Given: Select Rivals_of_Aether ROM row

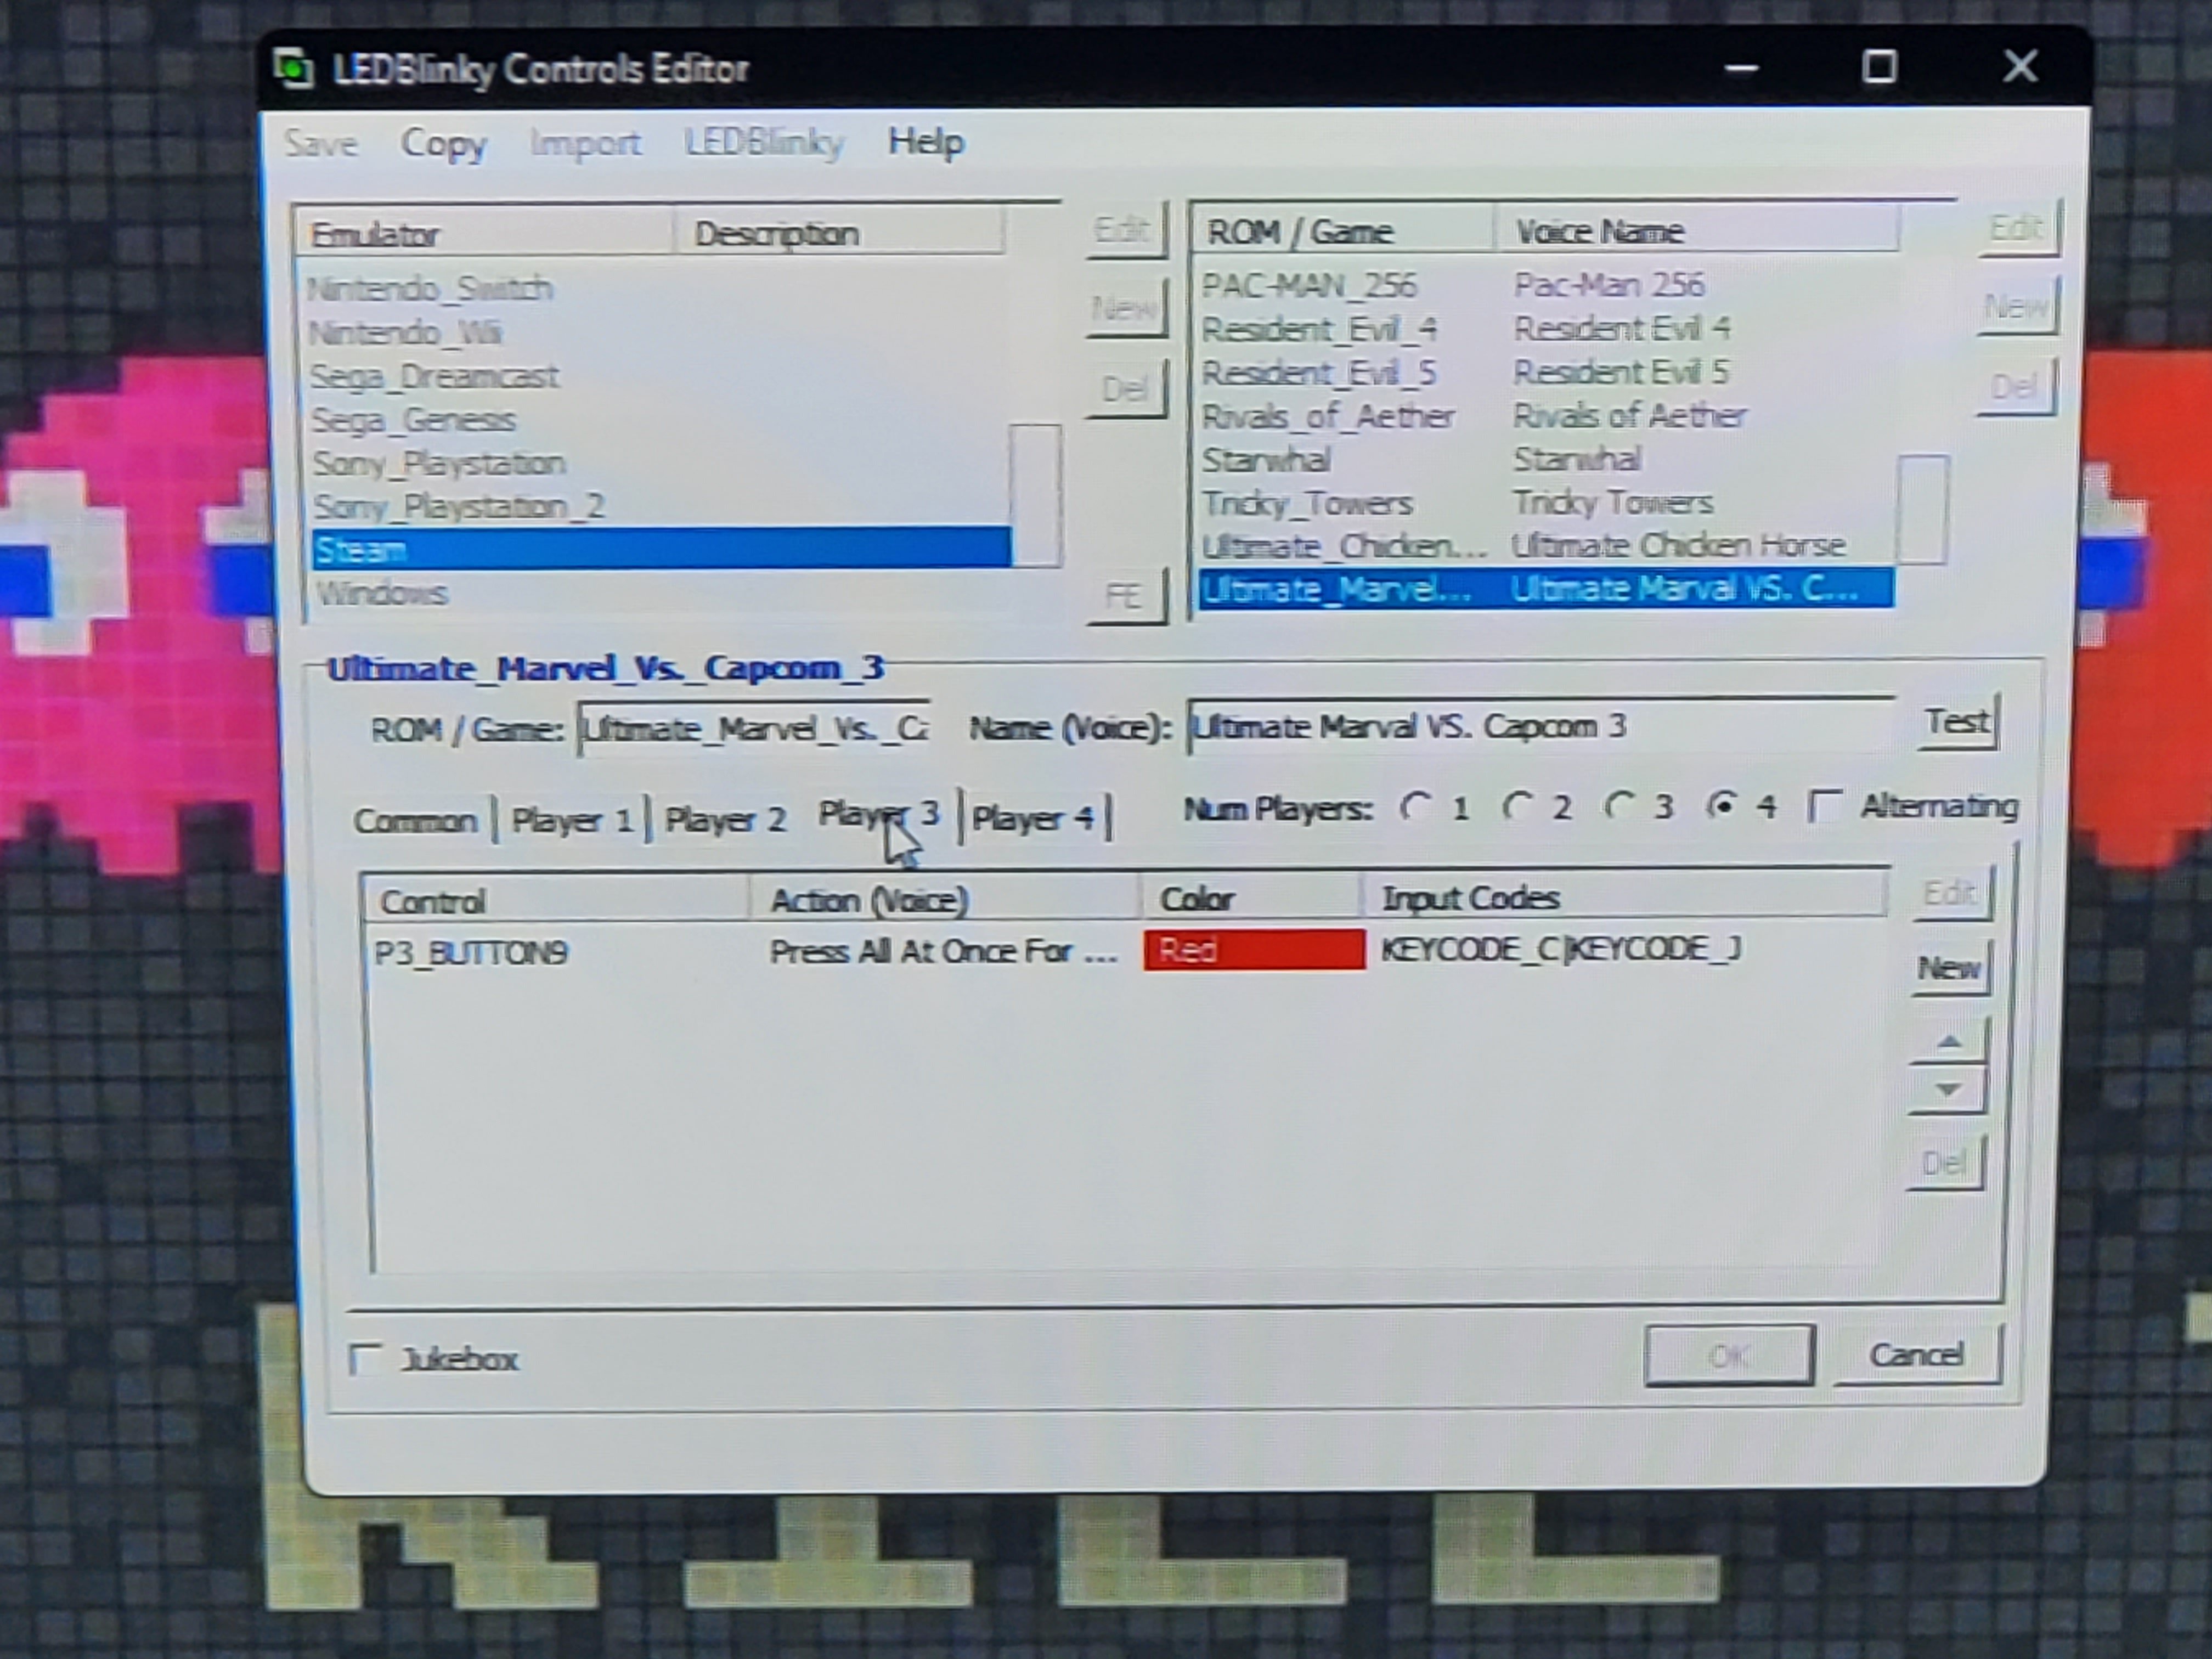Looking at the screenshot, I should (1546, 416).
